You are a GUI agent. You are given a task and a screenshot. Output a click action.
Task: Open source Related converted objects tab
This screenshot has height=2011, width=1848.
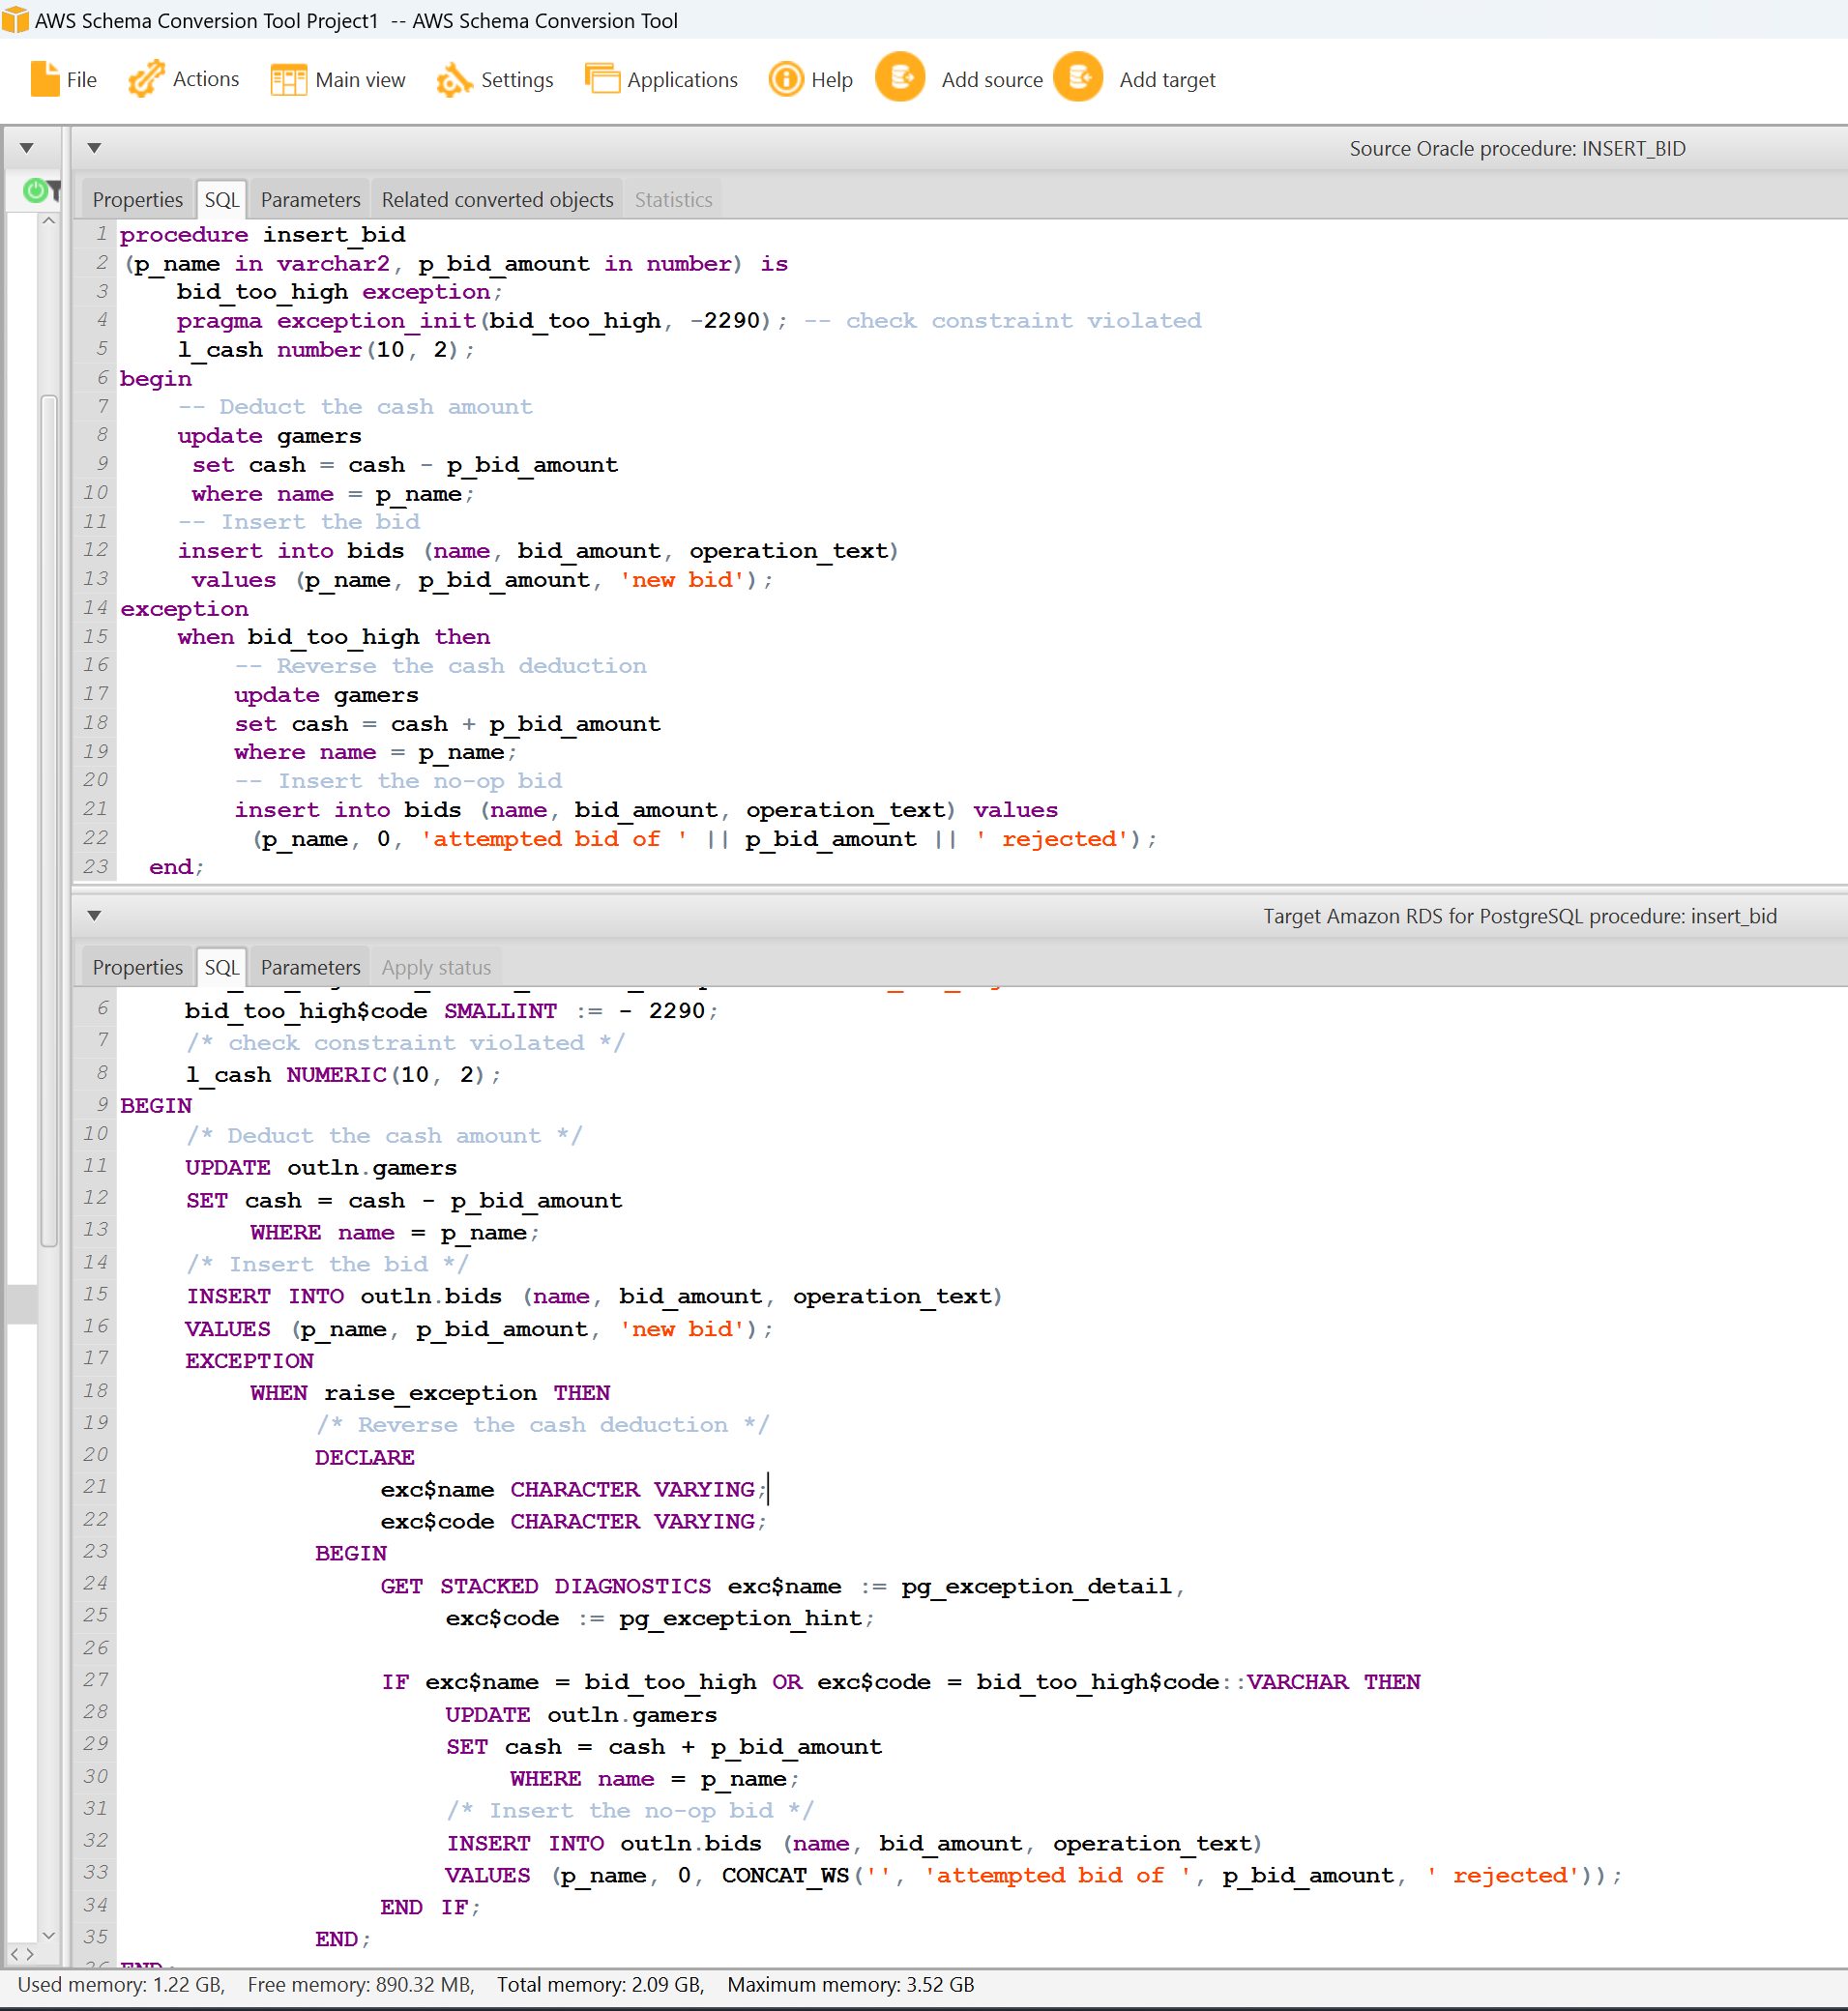coord(497,200)
